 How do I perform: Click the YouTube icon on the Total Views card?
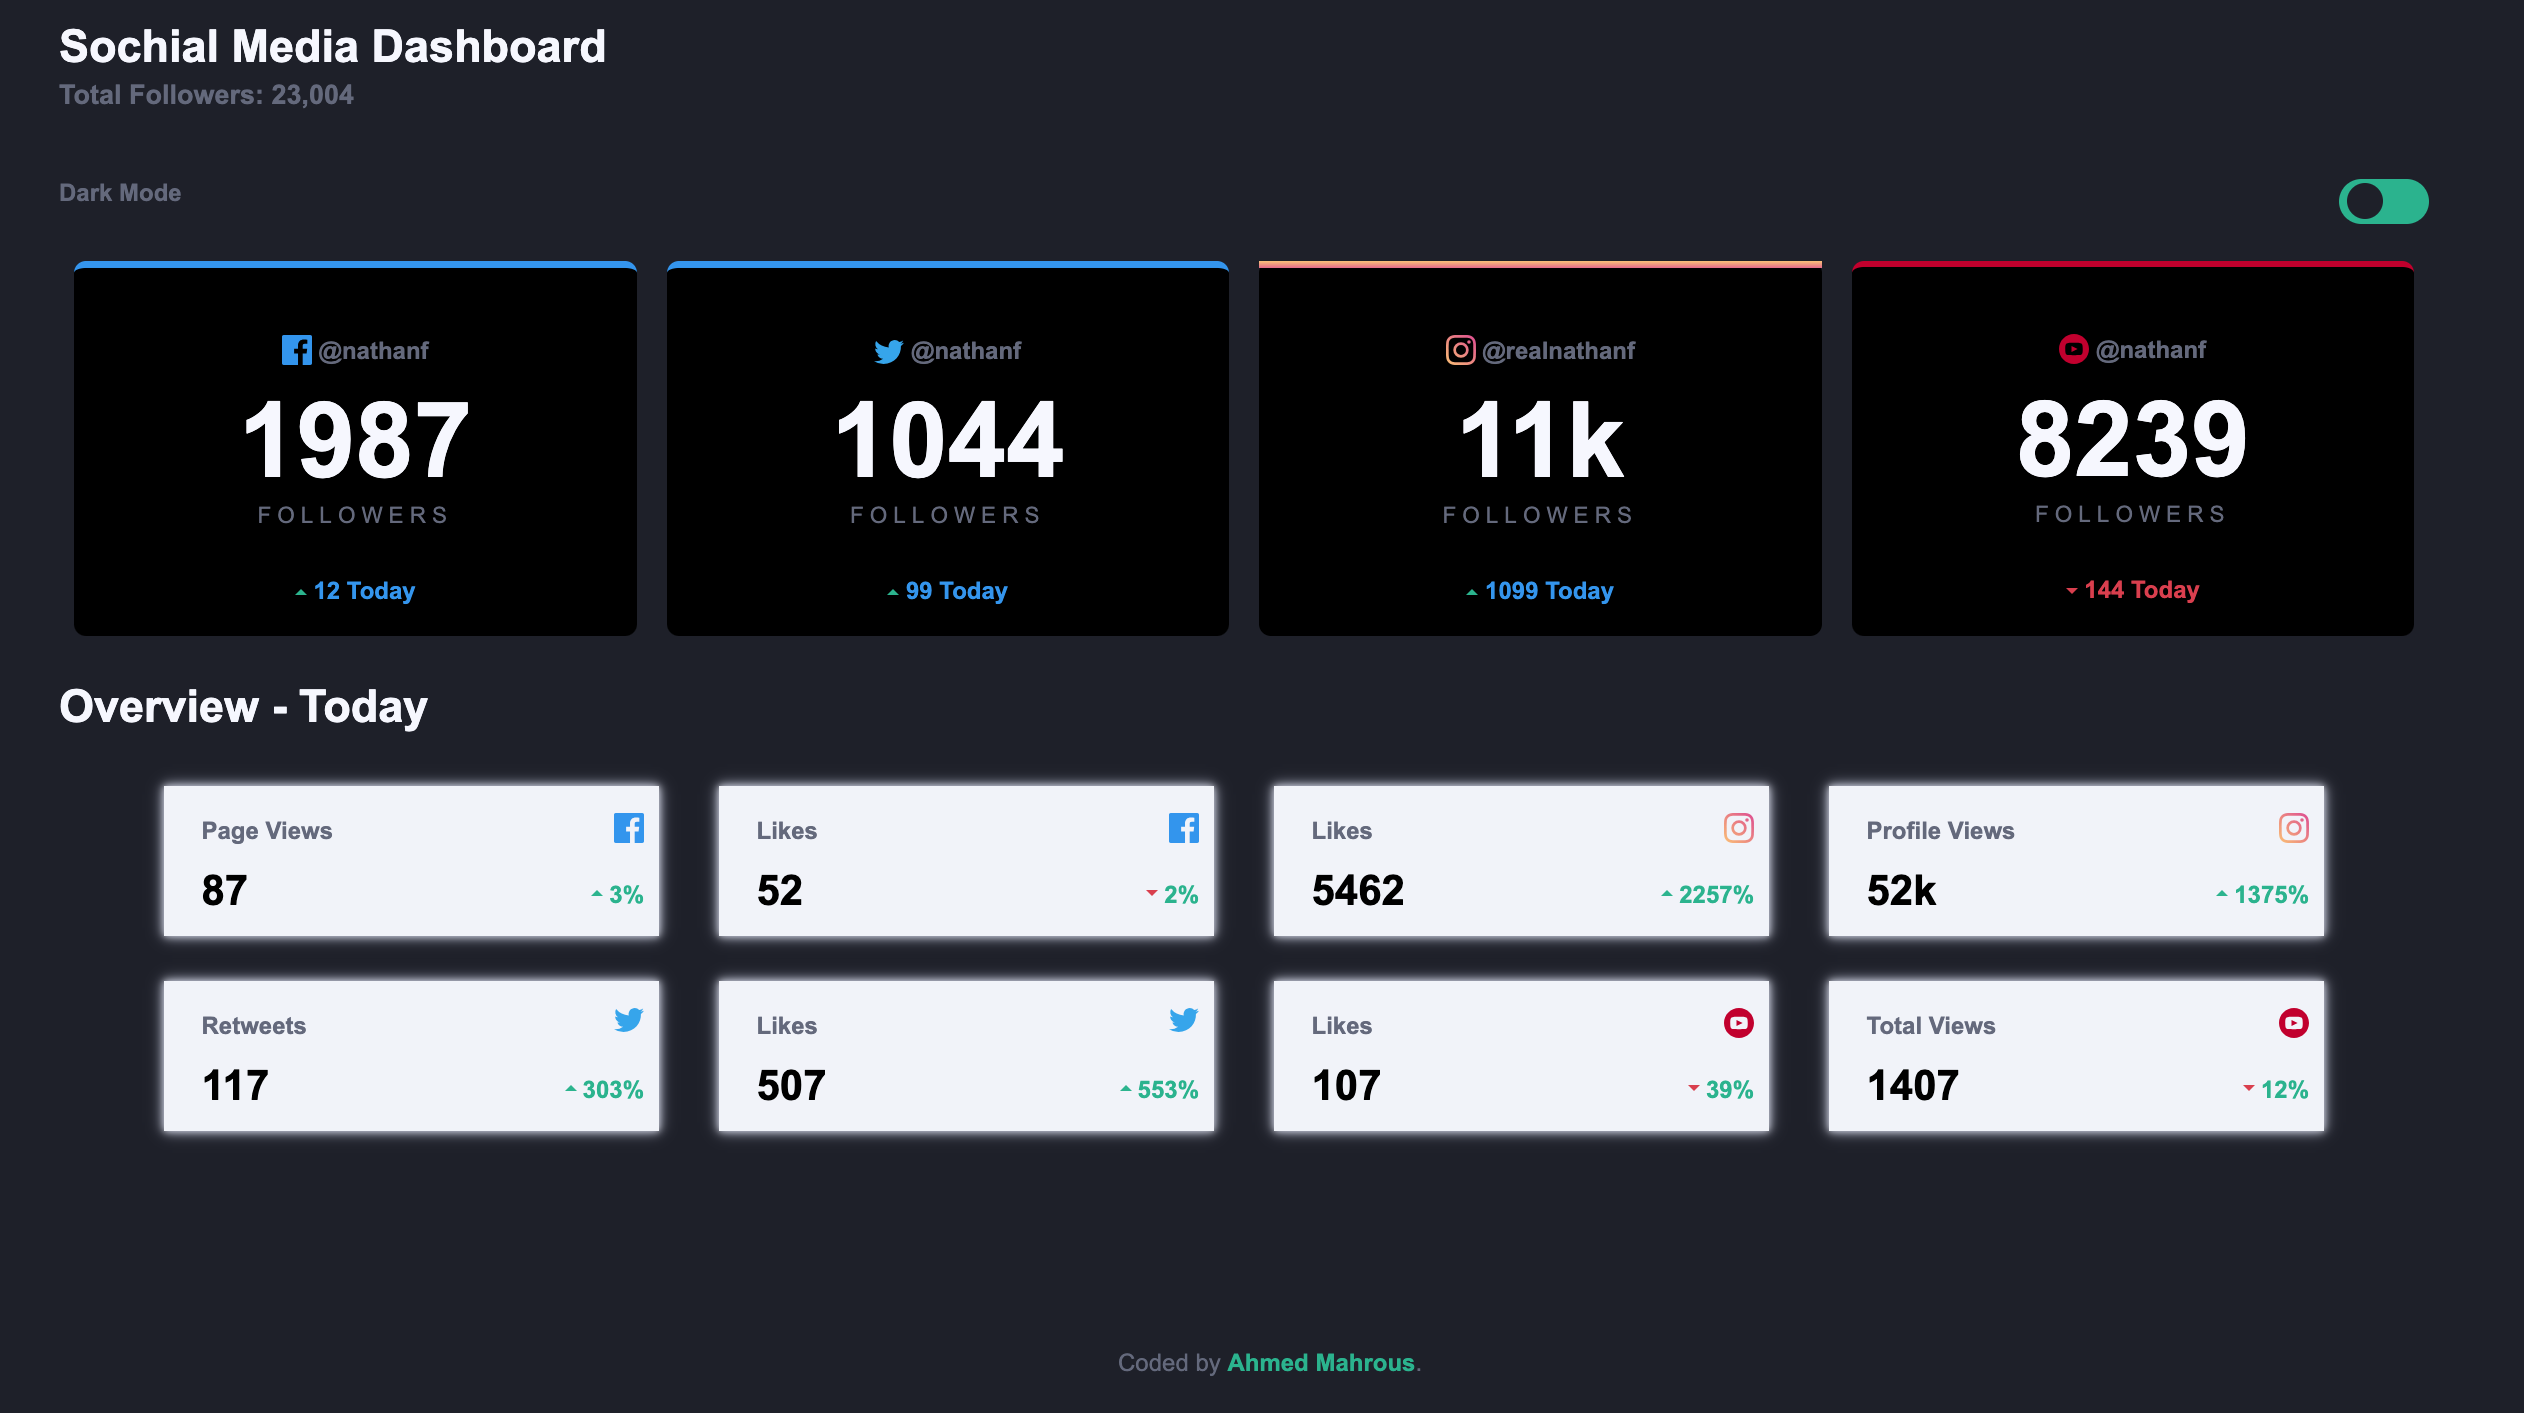pyautogui.click(x=2293, y=1022)
